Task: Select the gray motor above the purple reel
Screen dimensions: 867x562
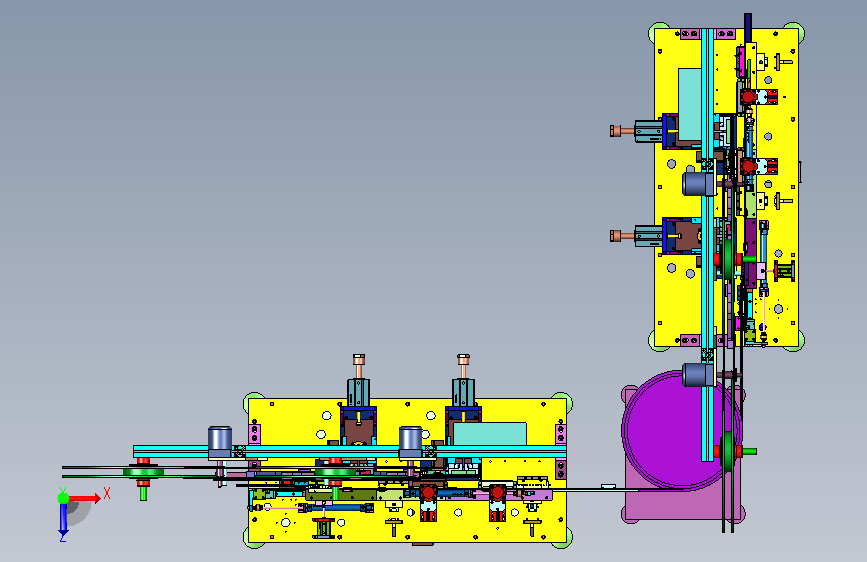Action: [x=698, y=374]
